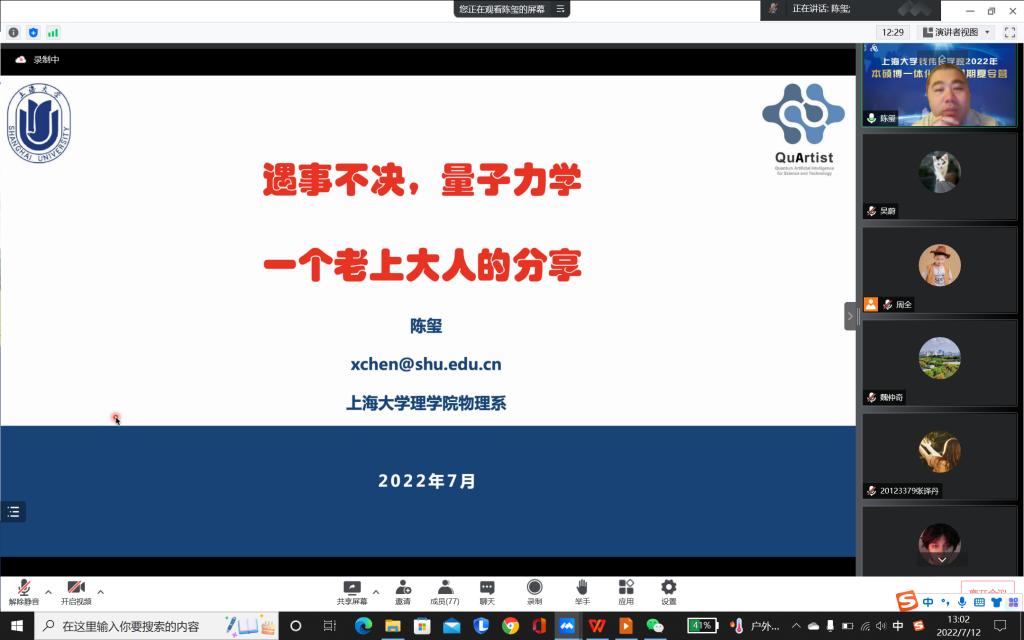
Task: Open the Apps panel icon
Action: pyautogui.click(x=626, y=590)
